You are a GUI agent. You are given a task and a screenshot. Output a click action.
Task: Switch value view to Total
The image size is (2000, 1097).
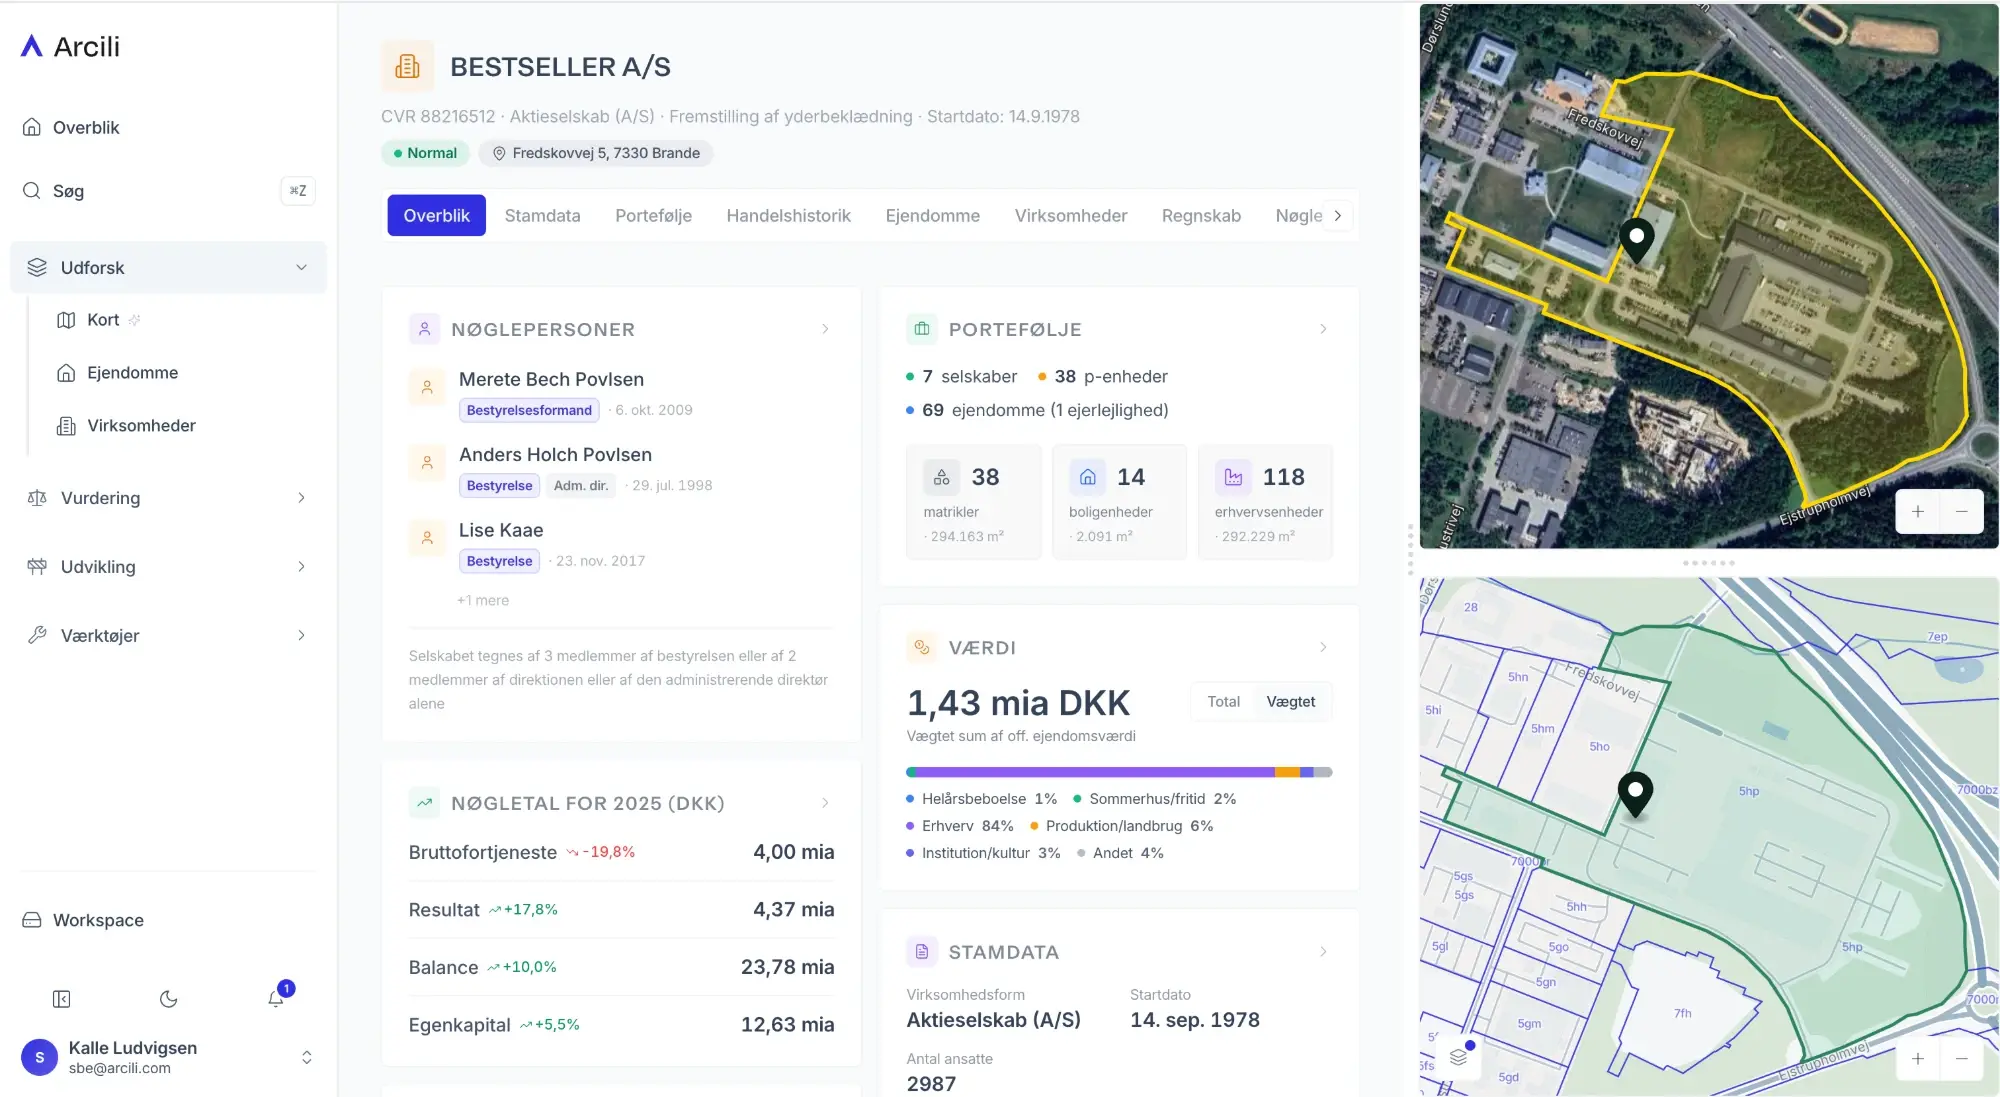tap(1223, 701)
